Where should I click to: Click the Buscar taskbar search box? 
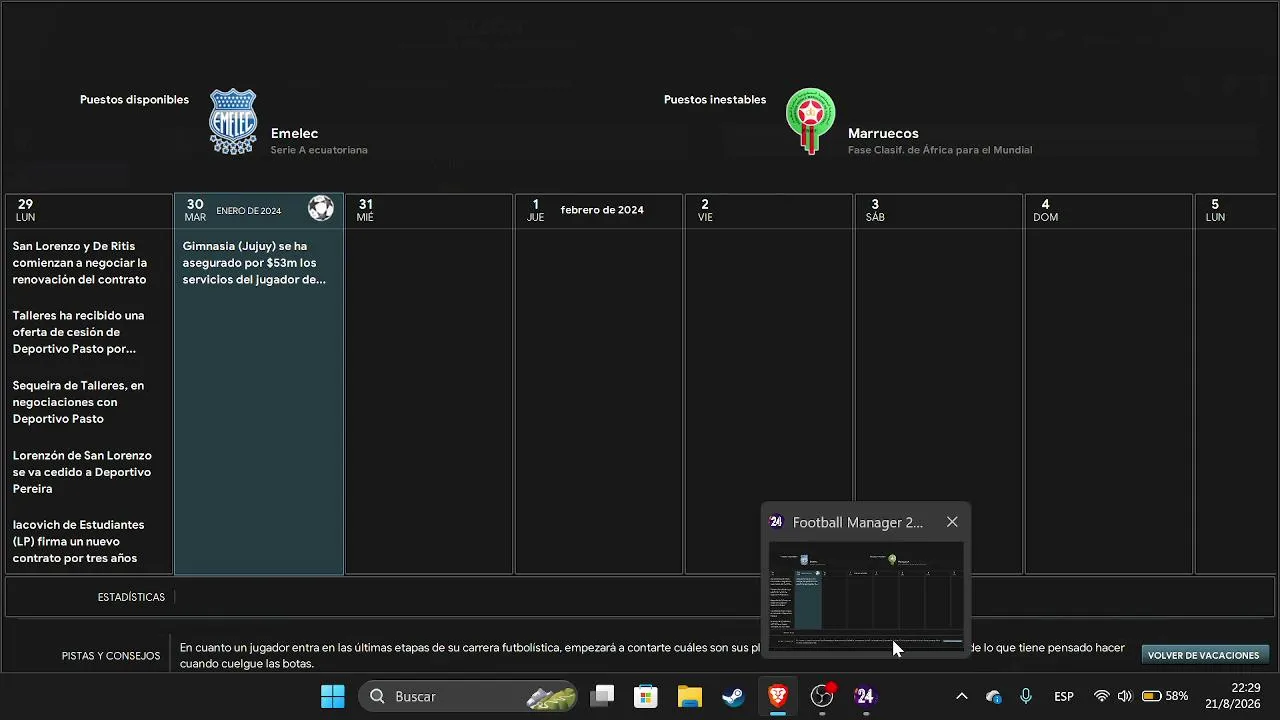pos(470,696)
